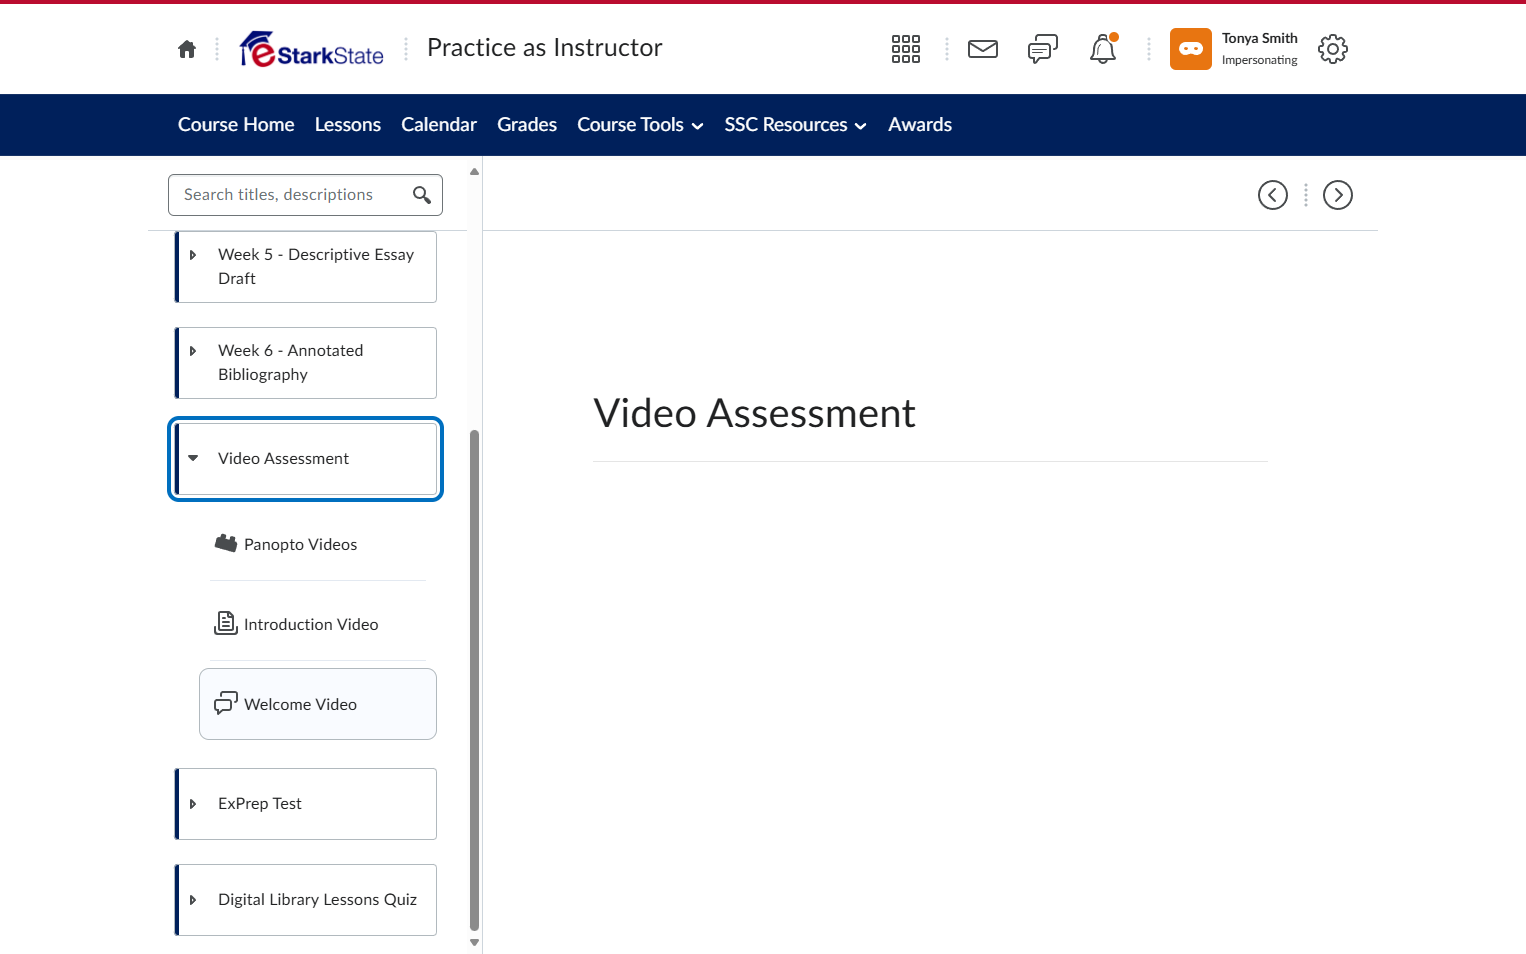Click the sidebar scrollbar down arrow
This screenshot has height=954, width=1526.
click(475, 943)
